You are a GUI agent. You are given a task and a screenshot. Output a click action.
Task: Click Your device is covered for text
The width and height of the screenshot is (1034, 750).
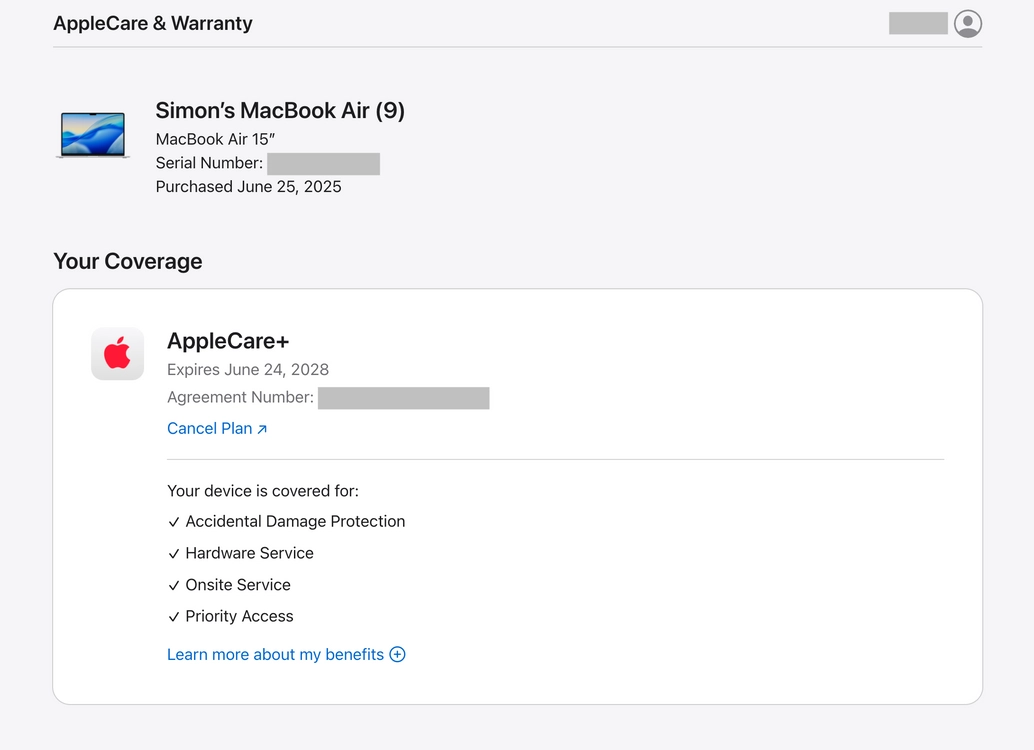click(x=263, y=491)
